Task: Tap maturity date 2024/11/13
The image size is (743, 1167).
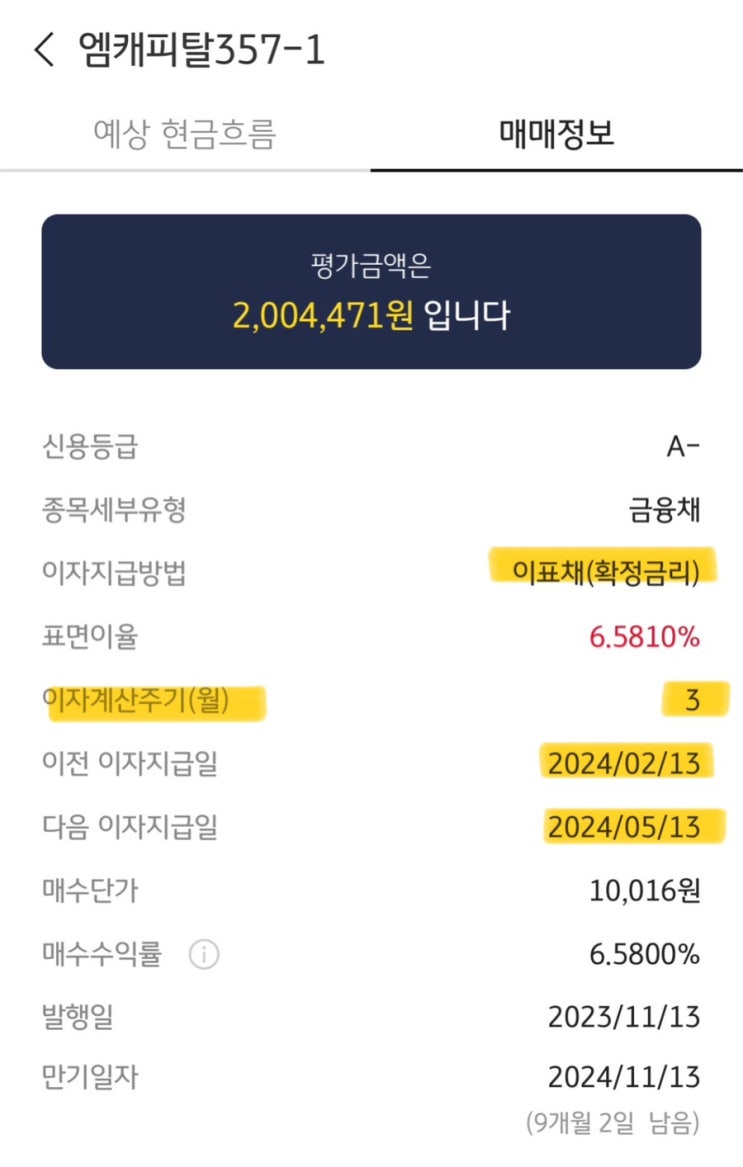Action: [624, 1077]
